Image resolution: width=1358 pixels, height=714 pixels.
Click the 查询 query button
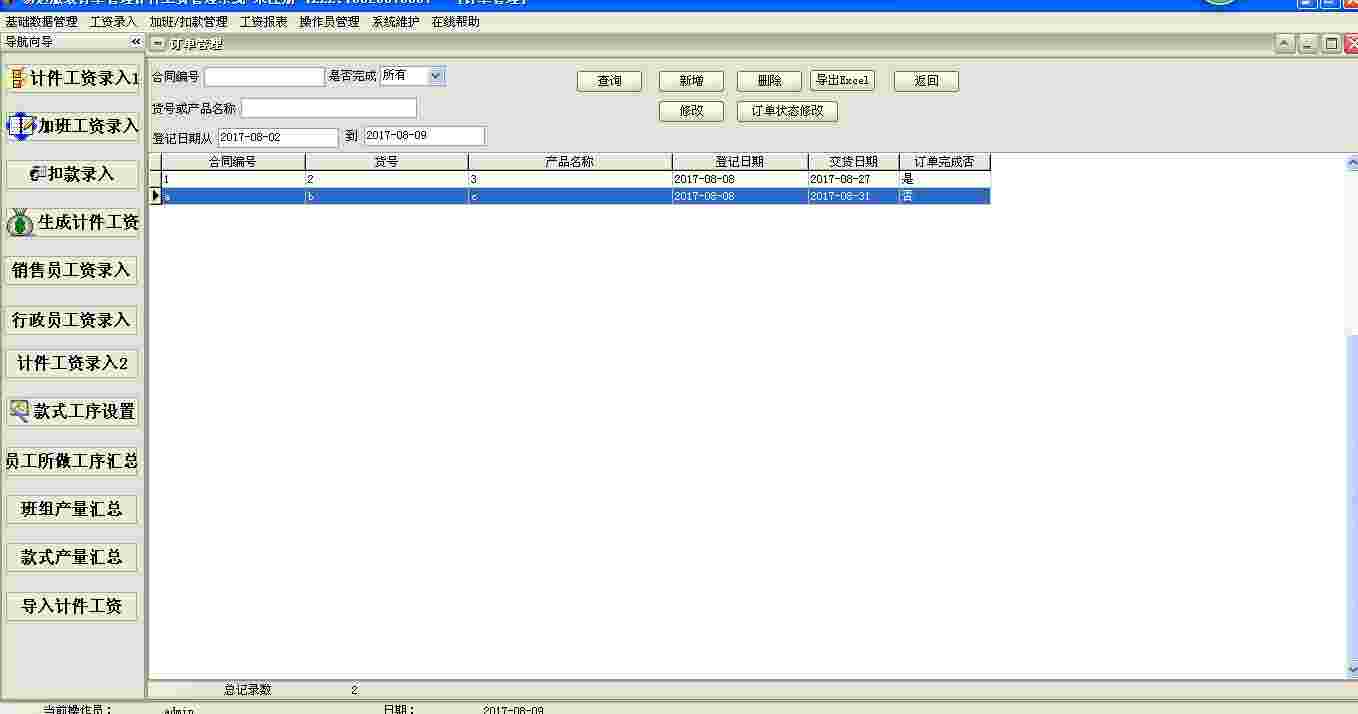(x=609, y=80)
